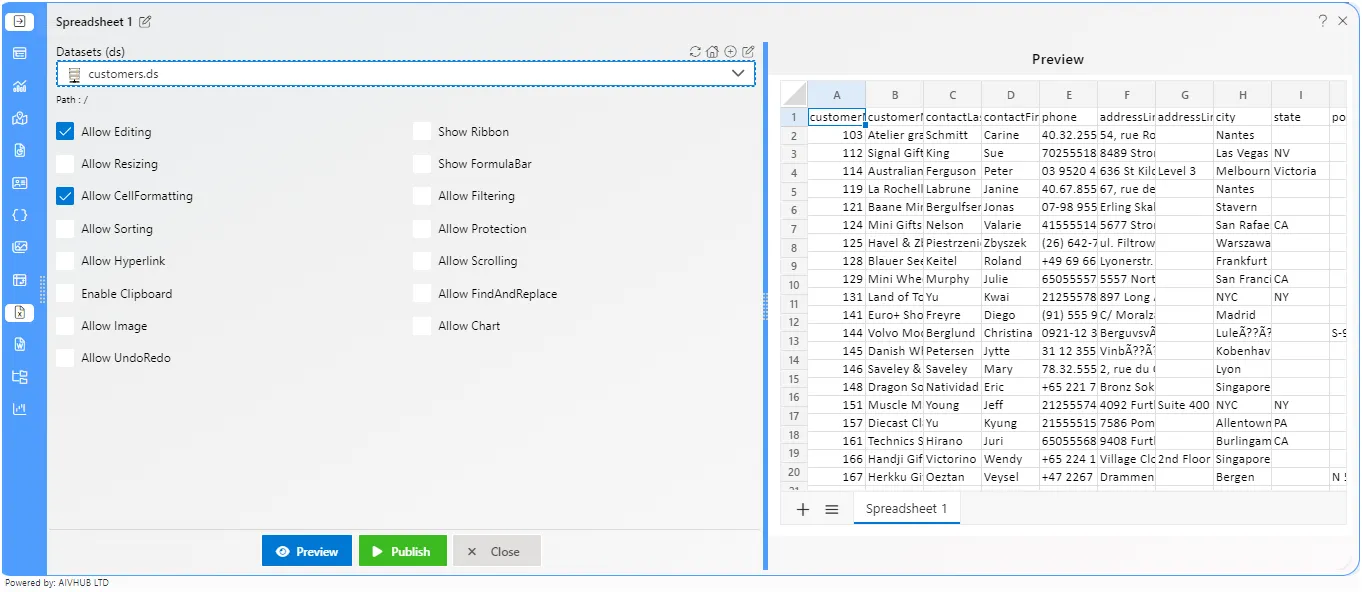The width and height of the screenshot is (1362, 592).
Task: Select cell containing Frankfurt
Action: pos(1243,261)
